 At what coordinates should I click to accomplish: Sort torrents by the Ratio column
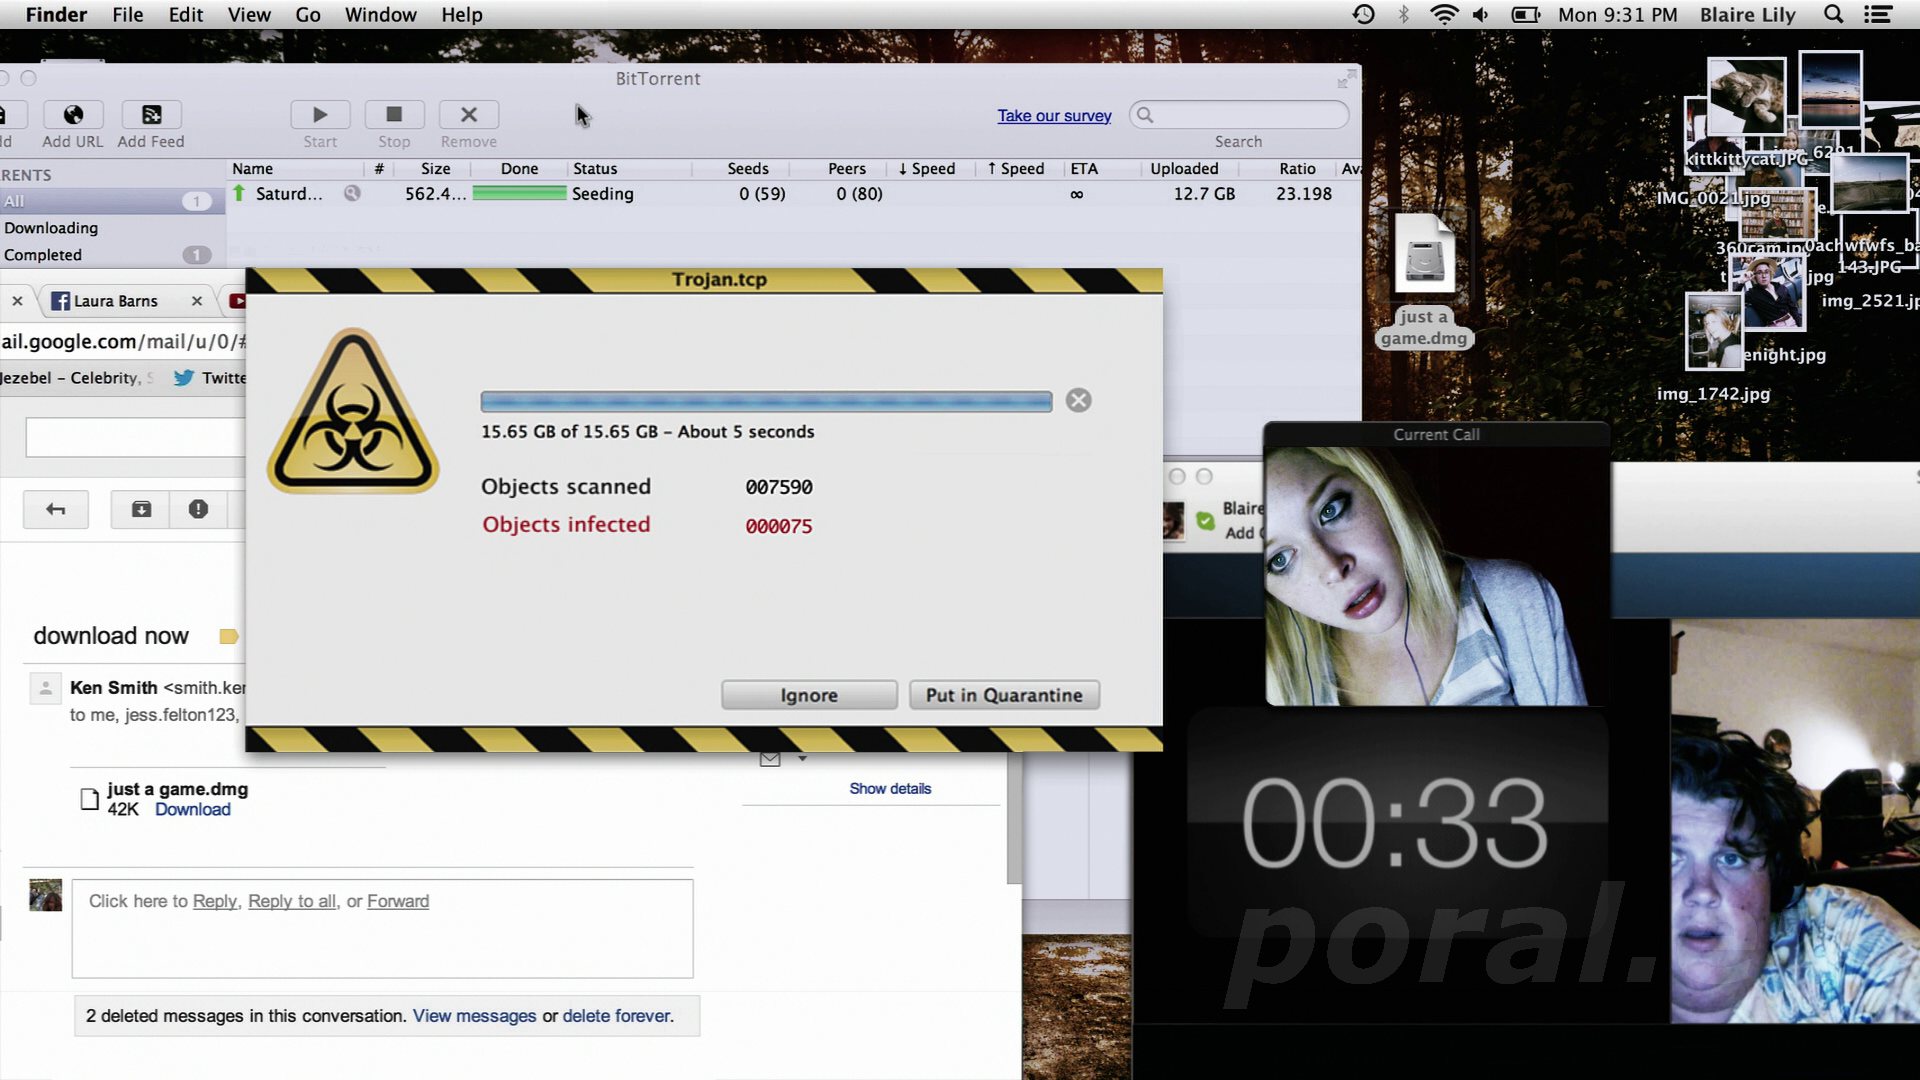click(1297, 169)
